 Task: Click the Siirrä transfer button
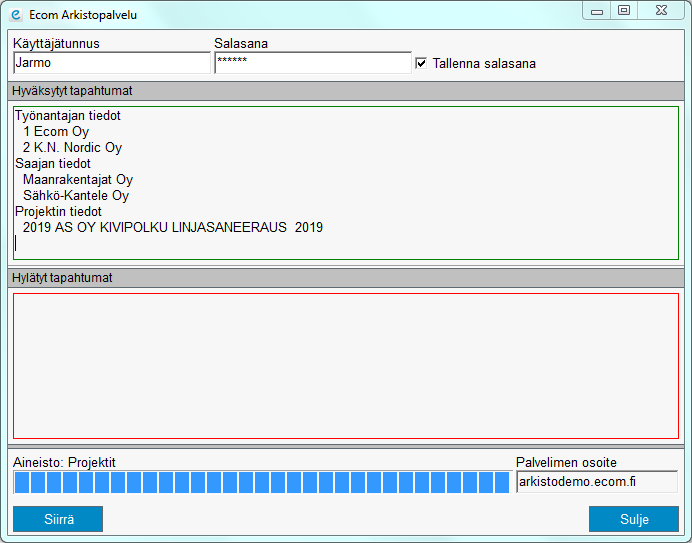point(58,519)
